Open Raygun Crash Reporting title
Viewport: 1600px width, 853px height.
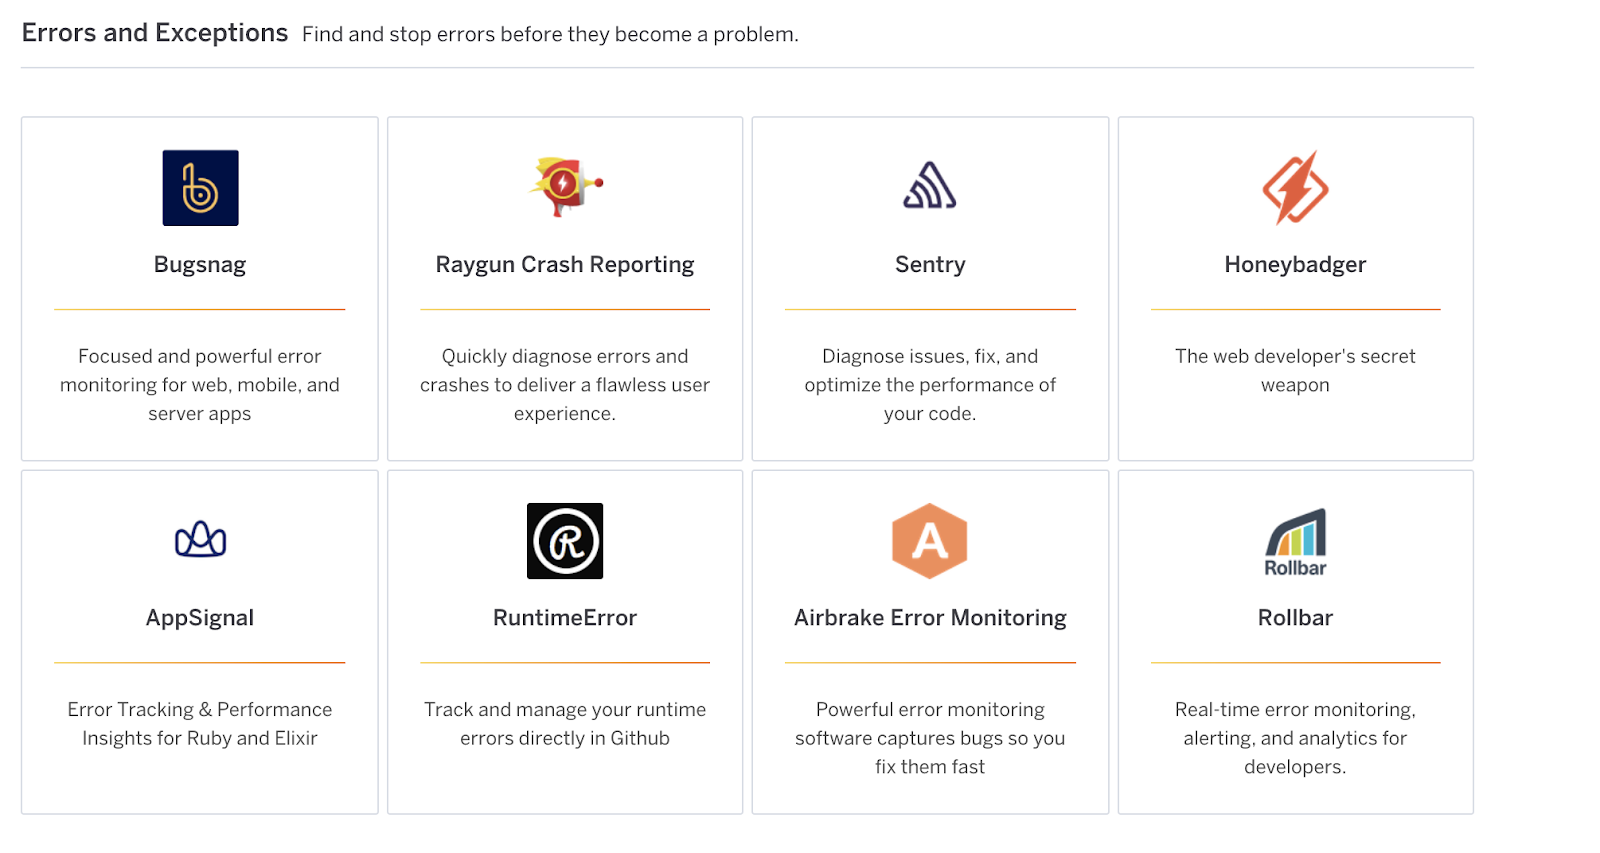click(565, 265)
